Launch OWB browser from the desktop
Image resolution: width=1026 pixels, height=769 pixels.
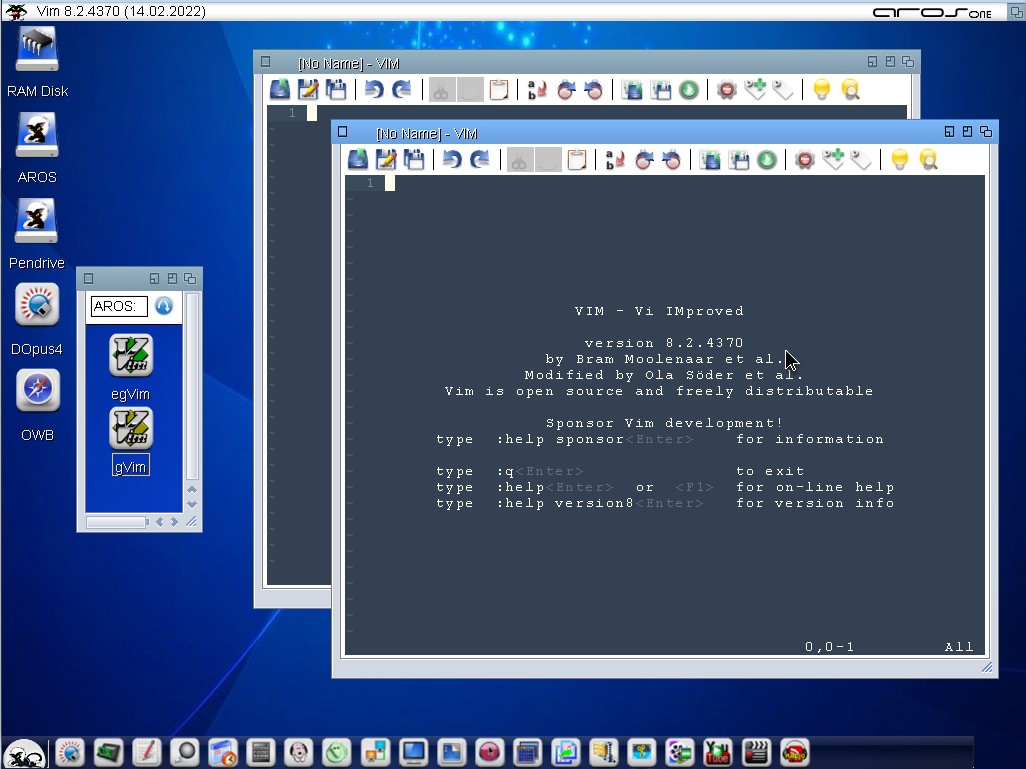pos(37,392)
